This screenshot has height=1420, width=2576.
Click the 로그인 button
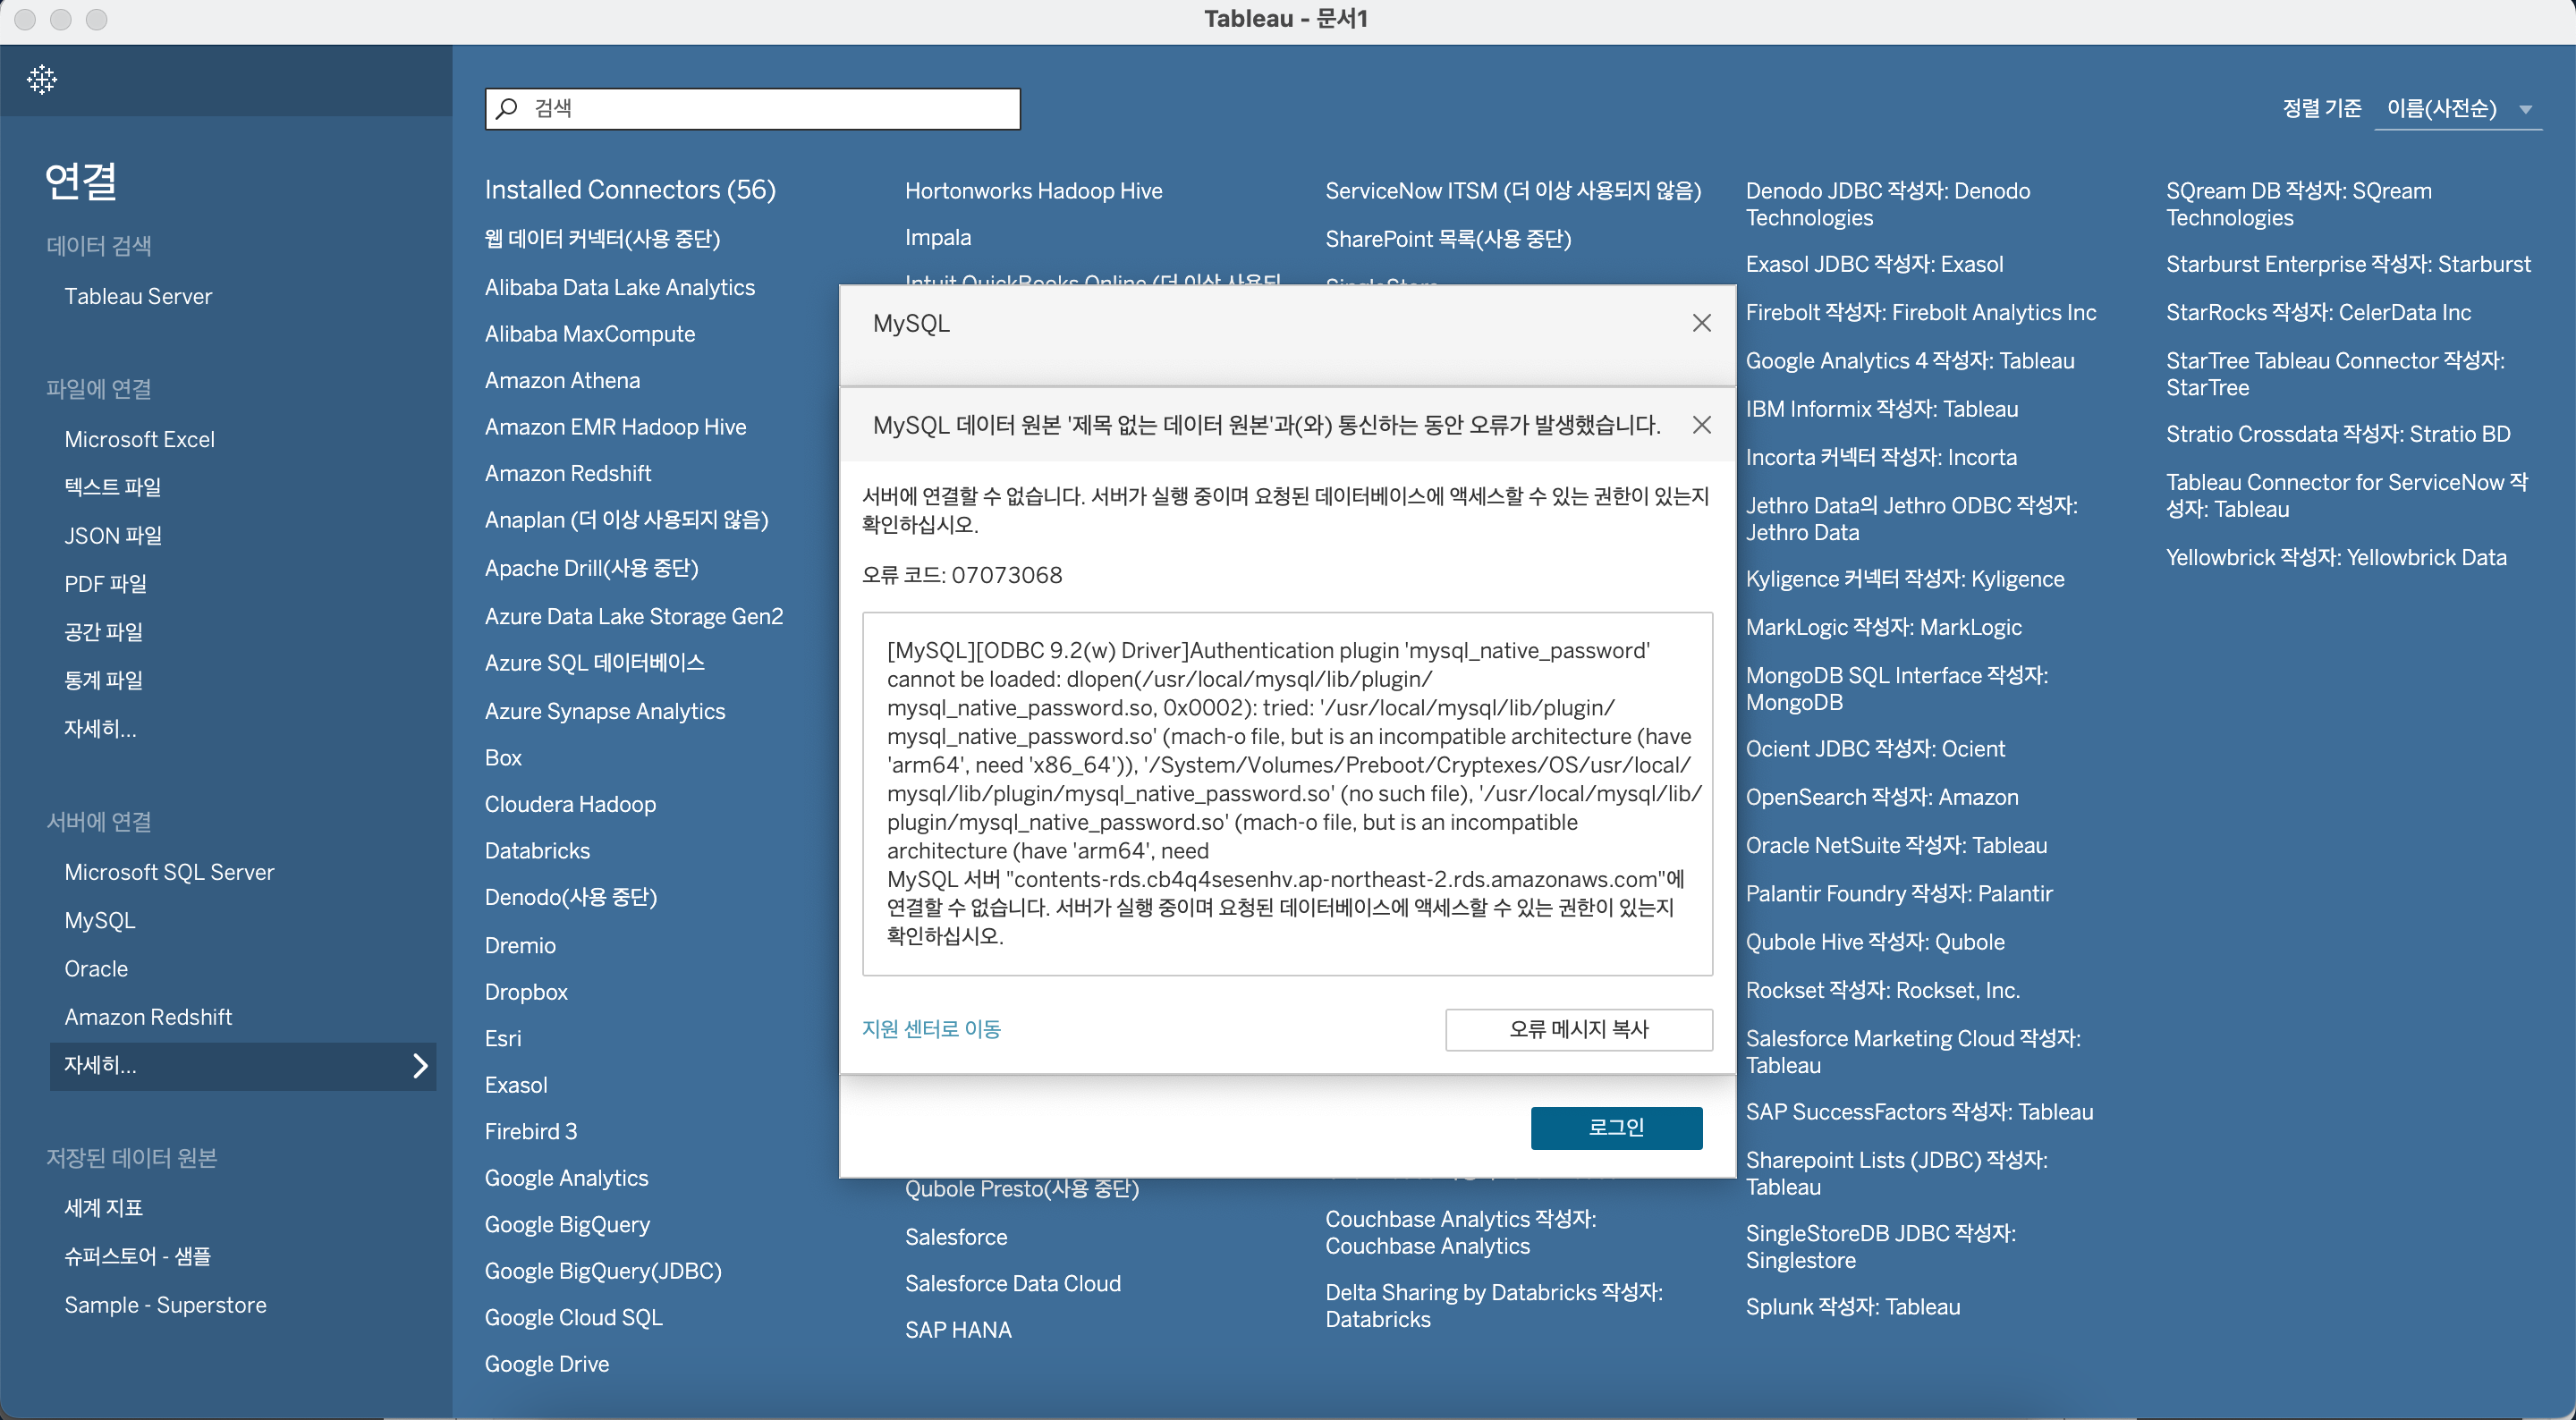click(1616, 1128)
